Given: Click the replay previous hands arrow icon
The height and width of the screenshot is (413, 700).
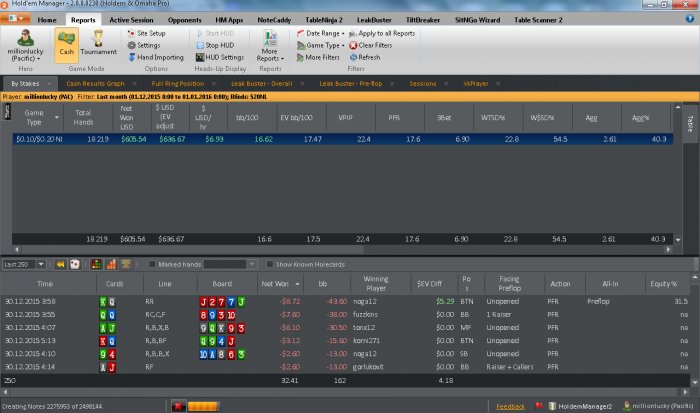Looking at the screenshot, I should click(x=60, y=264).
